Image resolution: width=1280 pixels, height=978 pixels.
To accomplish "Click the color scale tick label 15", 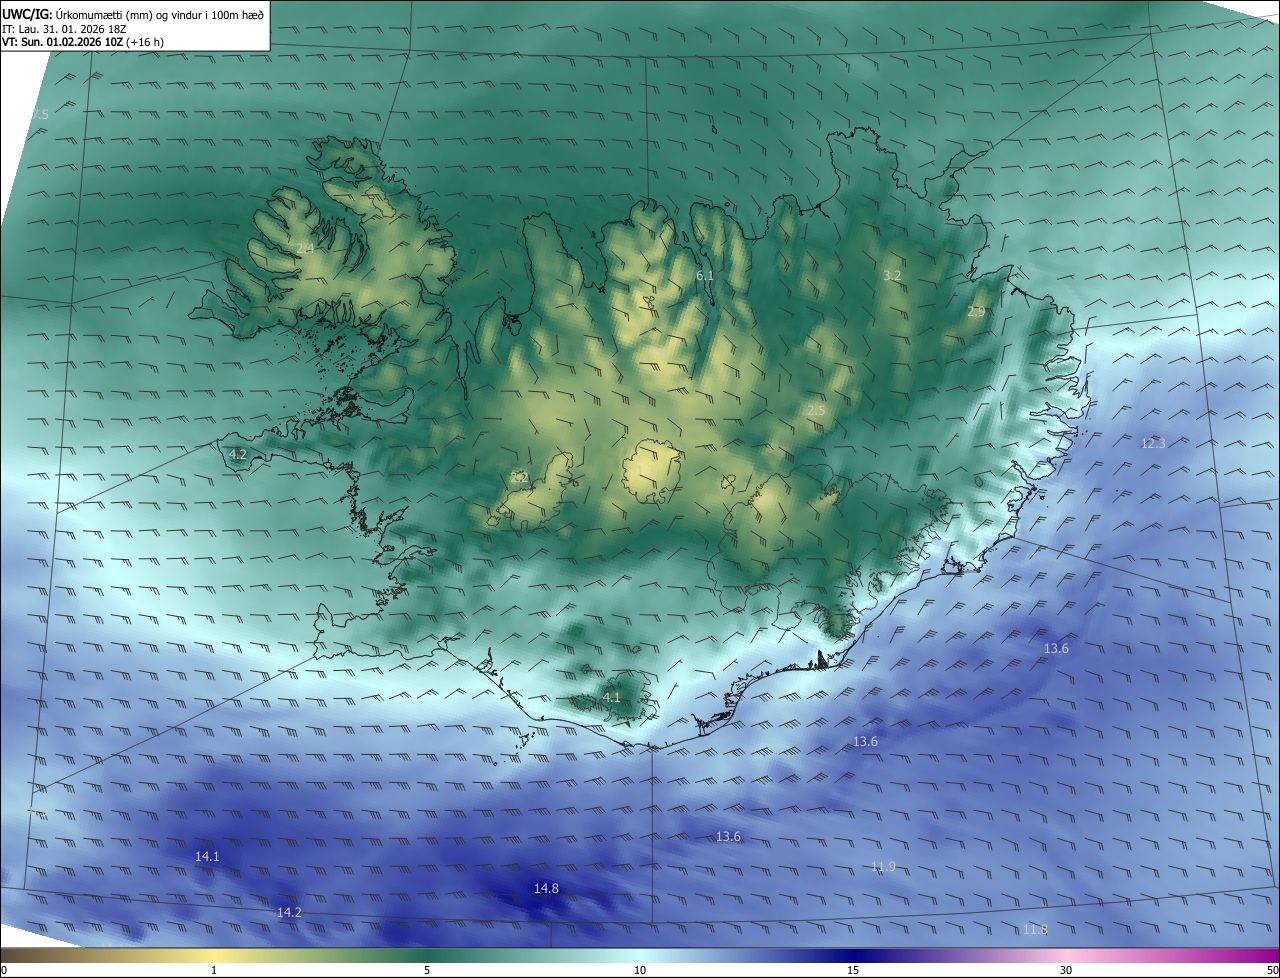I will (853, 970).
